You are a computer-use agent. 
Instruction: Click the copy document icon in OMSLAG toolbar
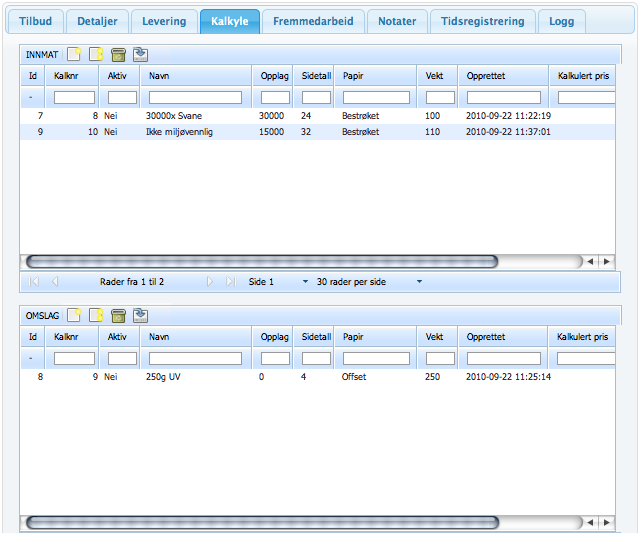tap(97, 315)
